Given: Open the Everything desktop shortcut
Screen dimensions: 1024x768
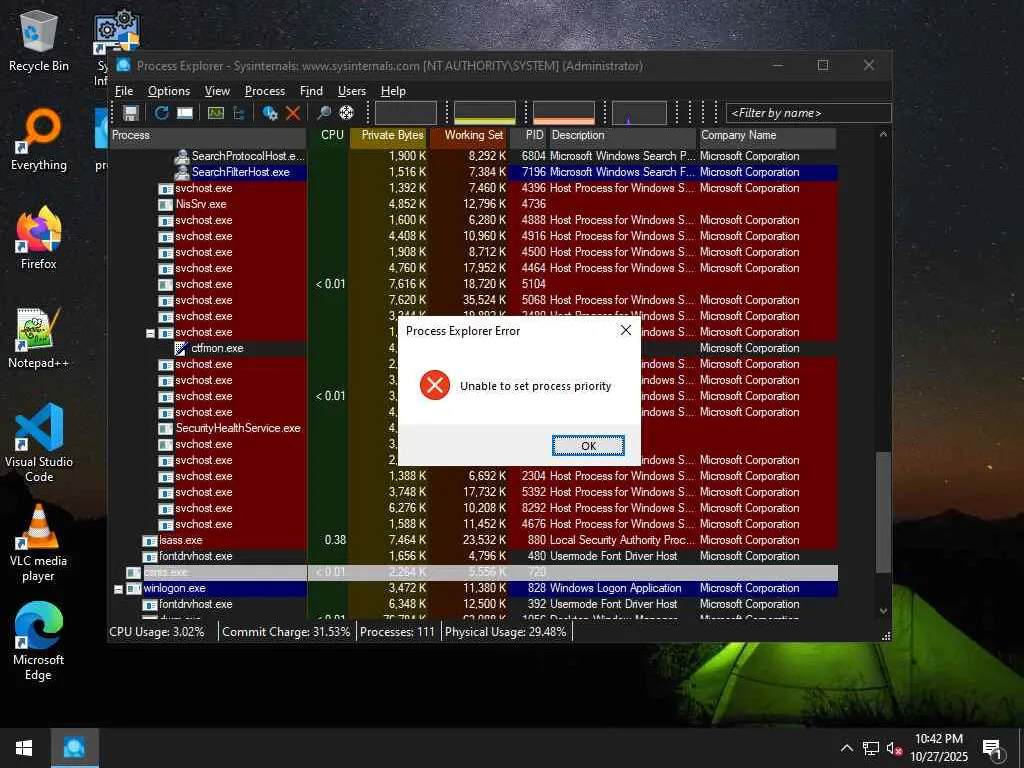Looking at the screenshot, I should pos(39,140).
